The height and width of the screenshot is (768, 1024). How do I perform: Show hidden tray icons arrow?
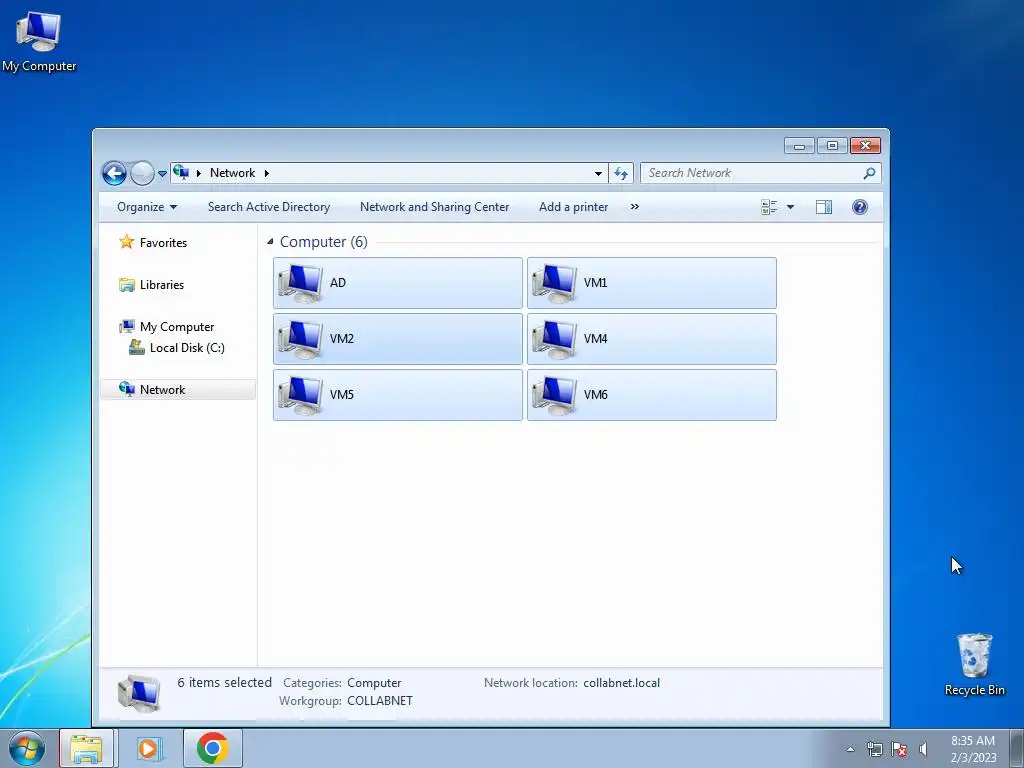pyautogui.click(x=850, y=749)
